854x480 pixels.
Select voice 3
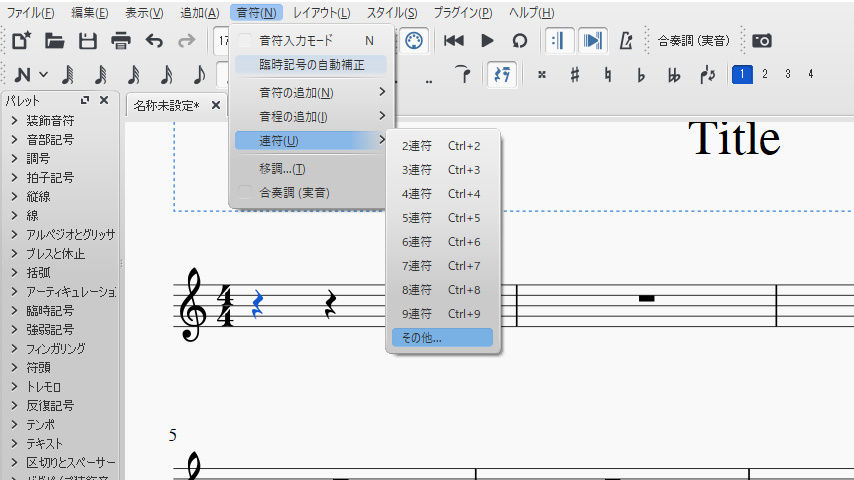[x=788, y=74]
